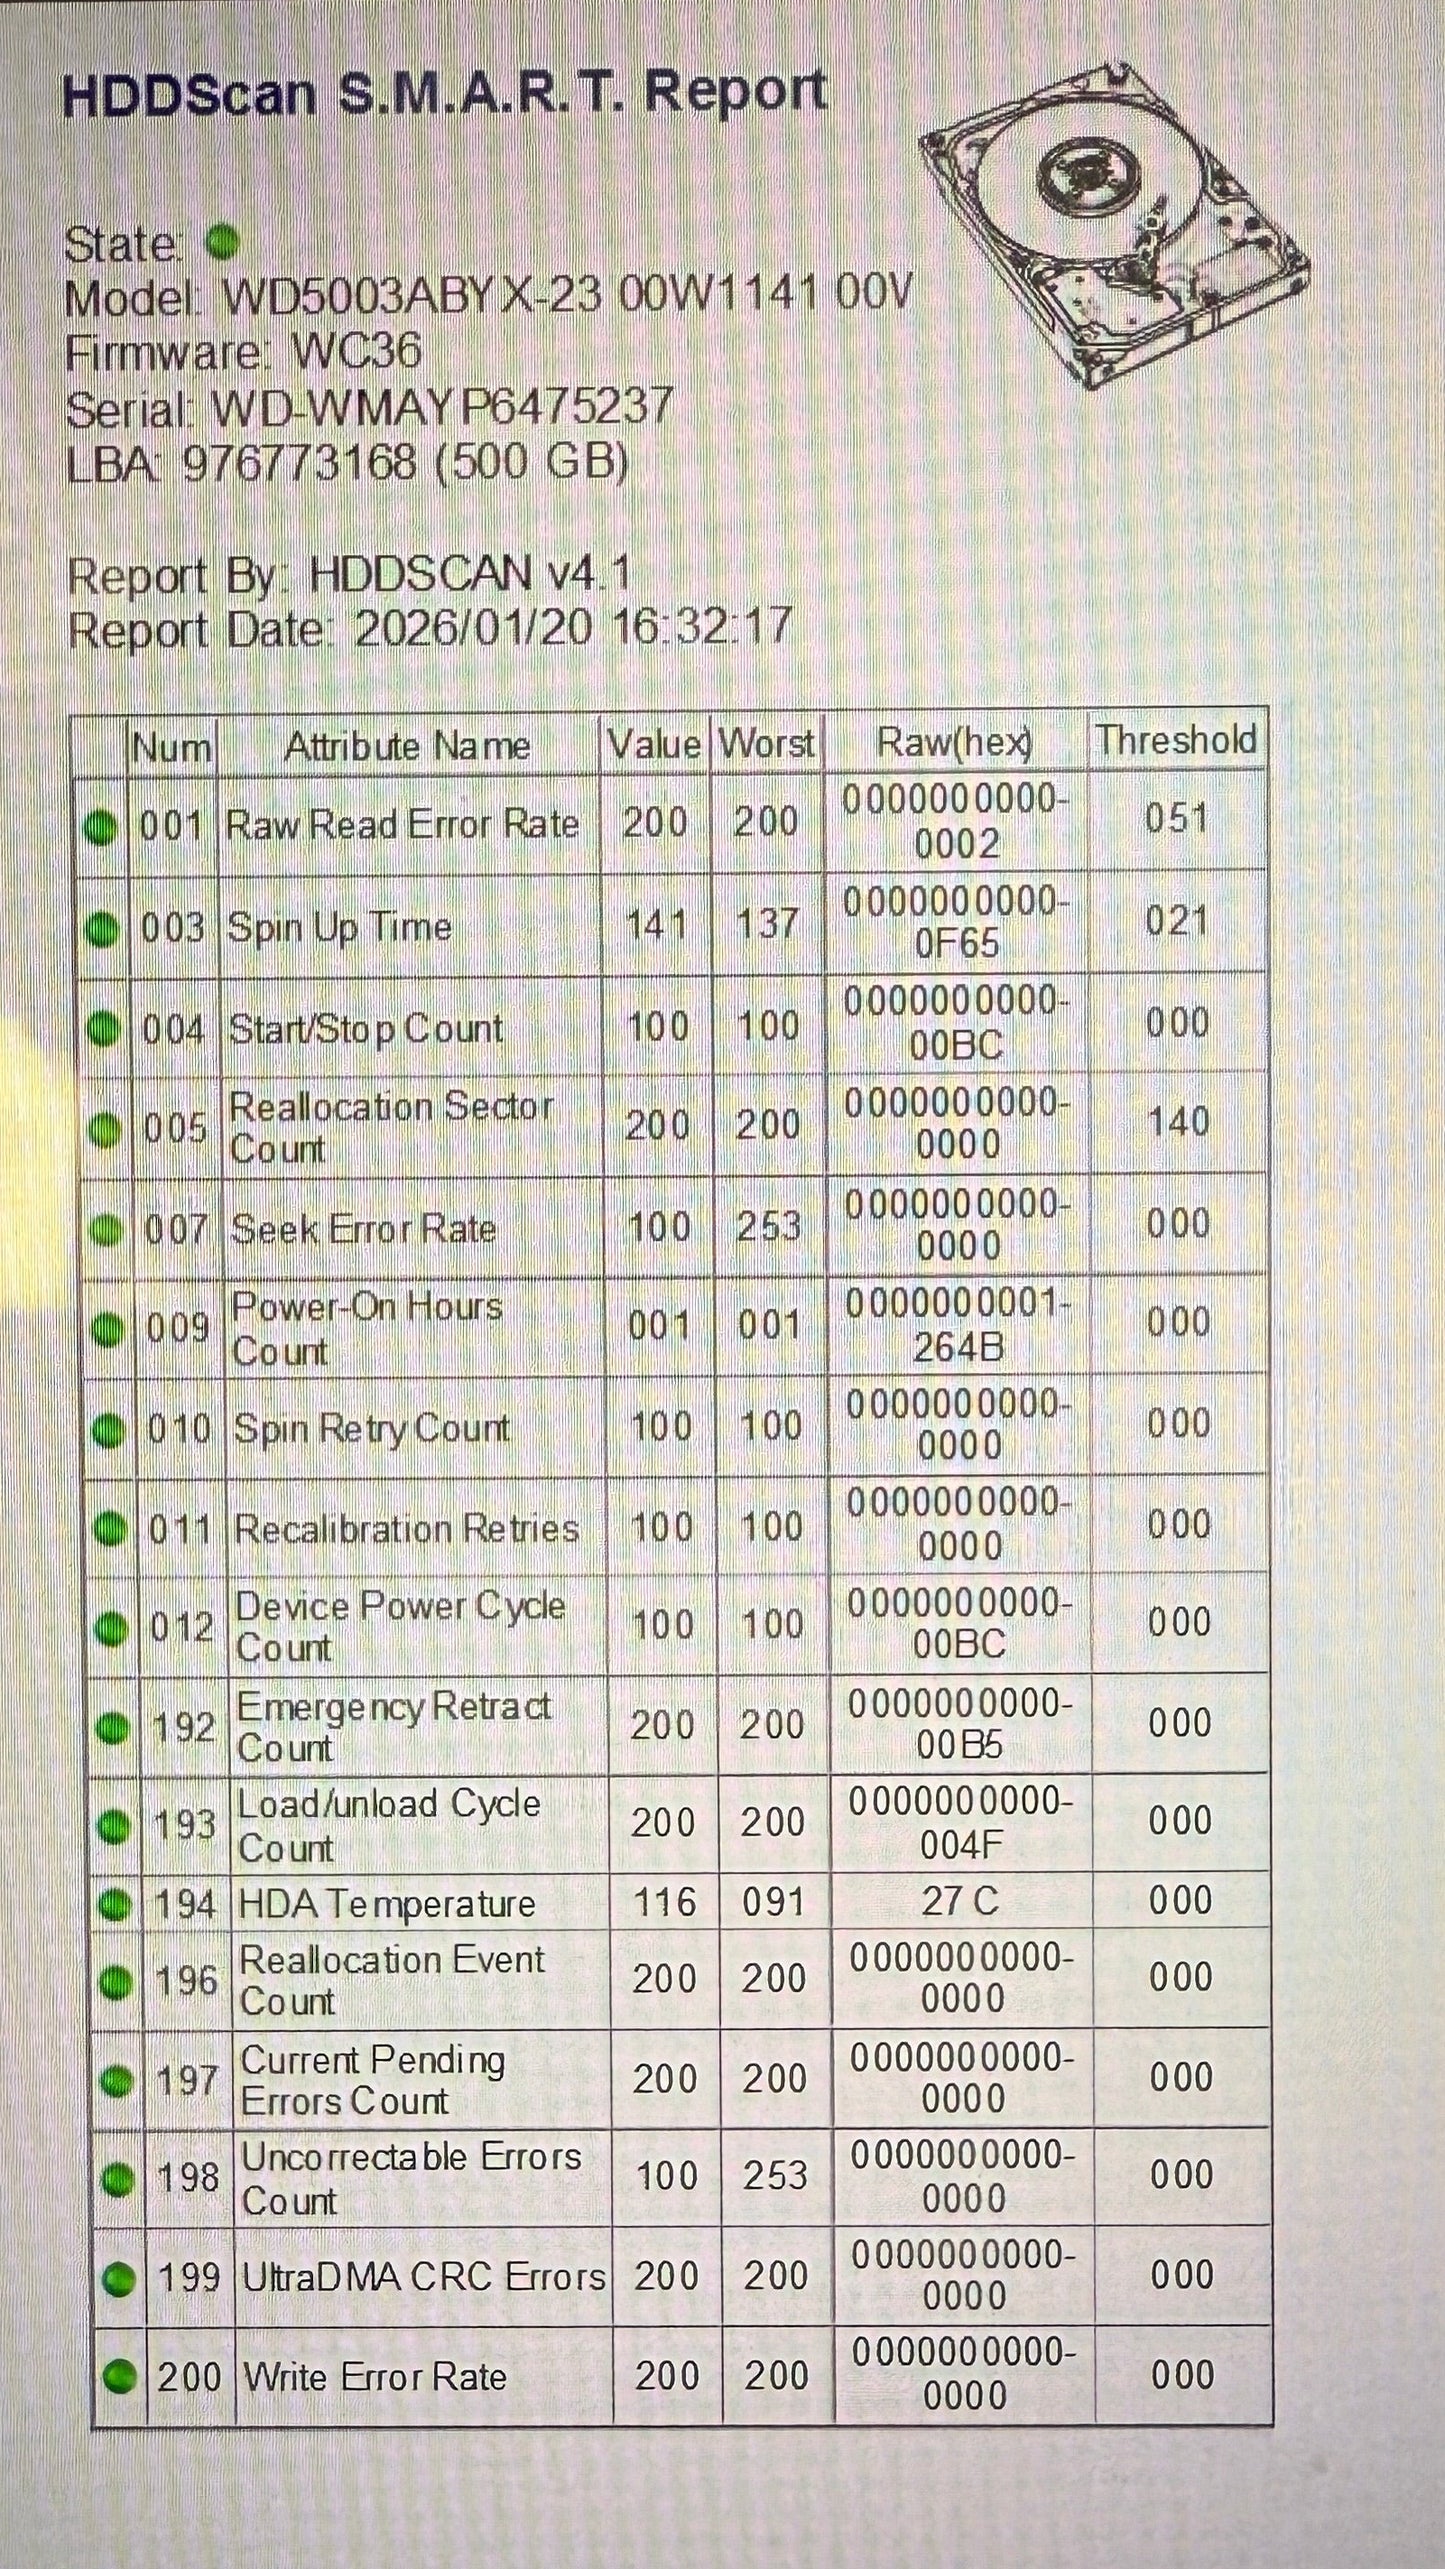Click status dot for Raw Read Error Rate
1445x2569 pixels.
click(100, 827)
